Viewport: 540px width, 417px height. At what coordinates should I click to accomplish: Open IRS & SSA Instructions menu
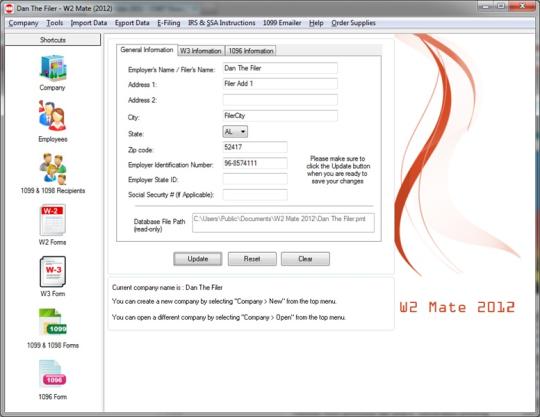(221, 23)
